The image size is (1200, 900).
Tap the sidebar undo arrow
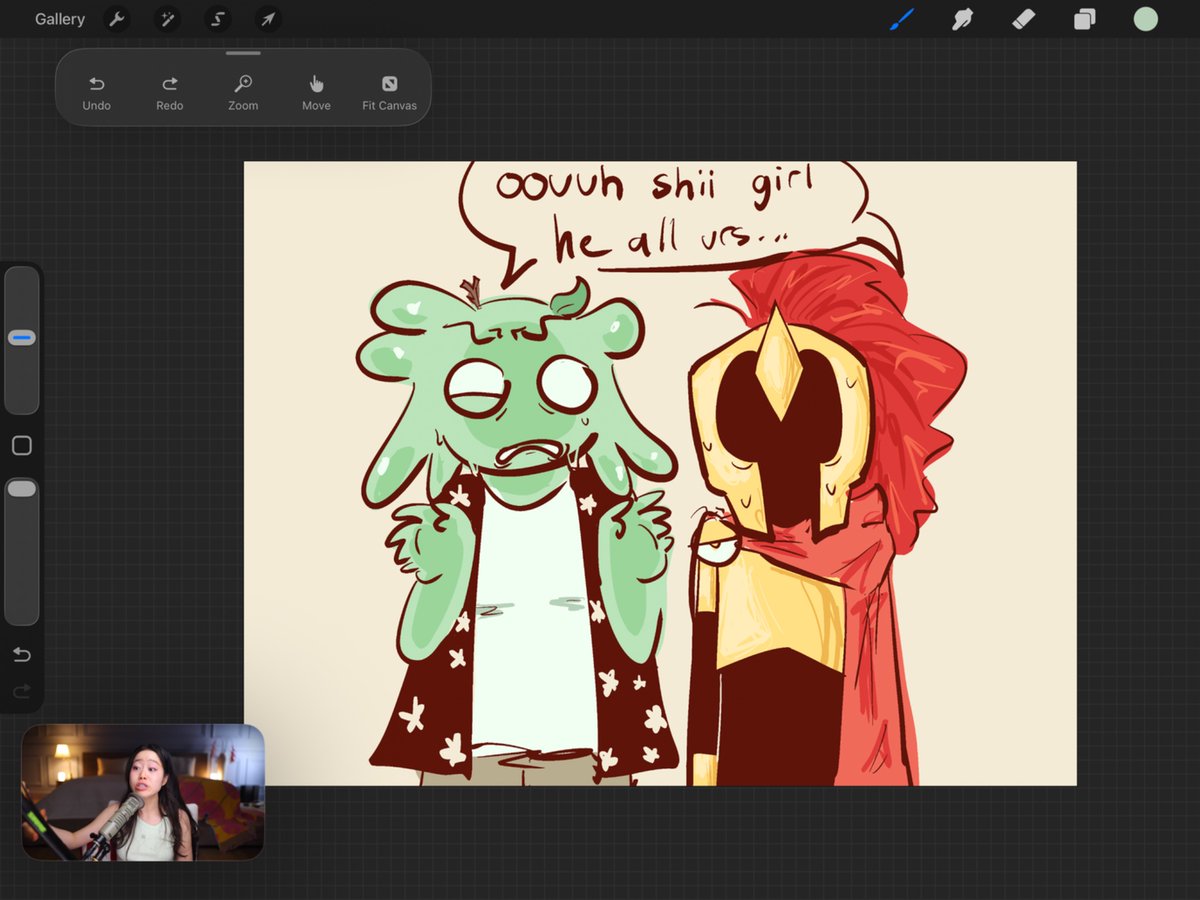point(22,655)
